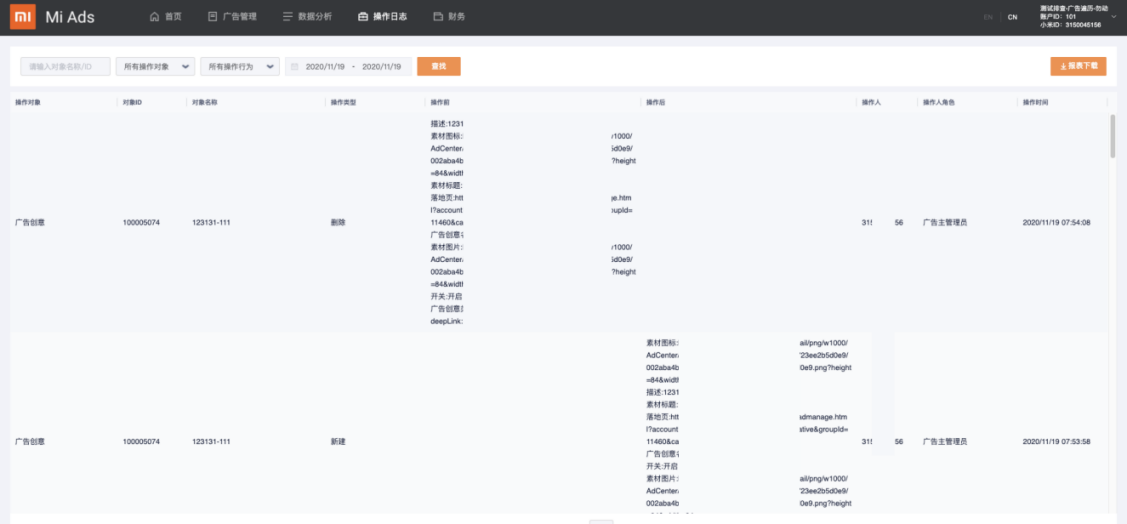Switch to the 财务 tab
The width and height of the screenshot is (1127, 524).
[x=456, y=17]
